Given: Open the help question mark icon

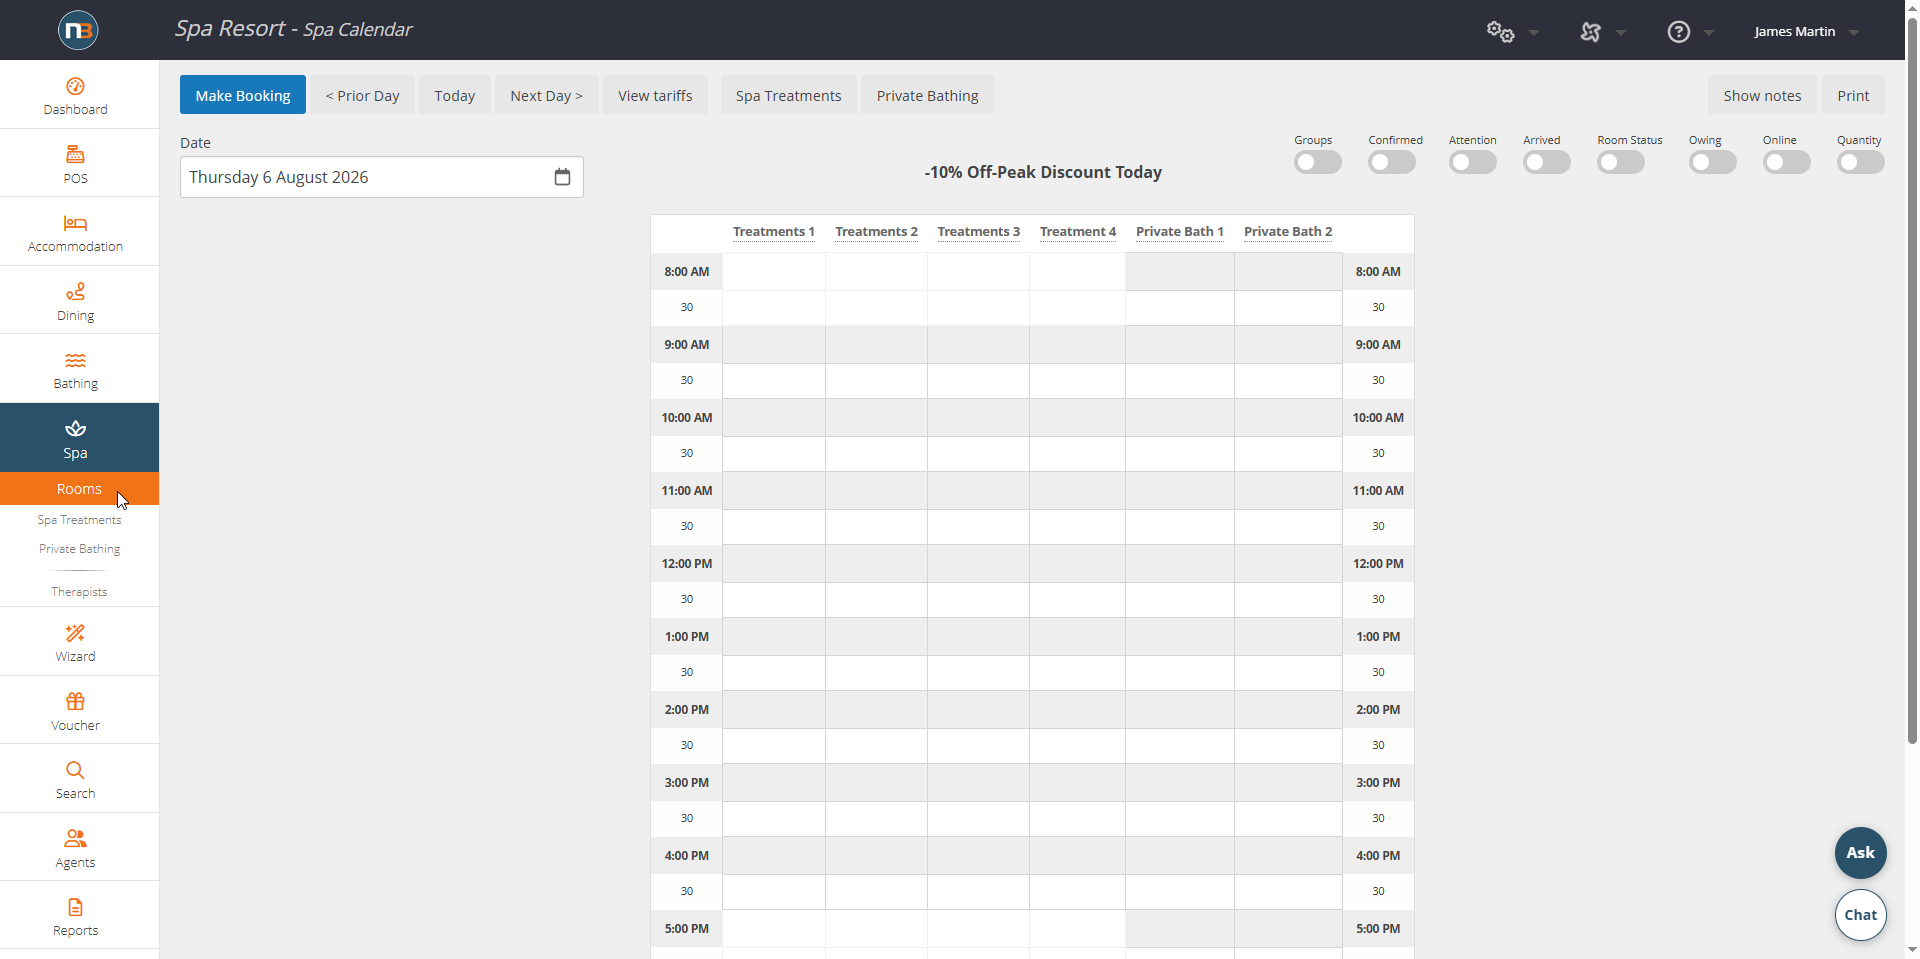Looking at the screenshot, I should click(1679, 32).
